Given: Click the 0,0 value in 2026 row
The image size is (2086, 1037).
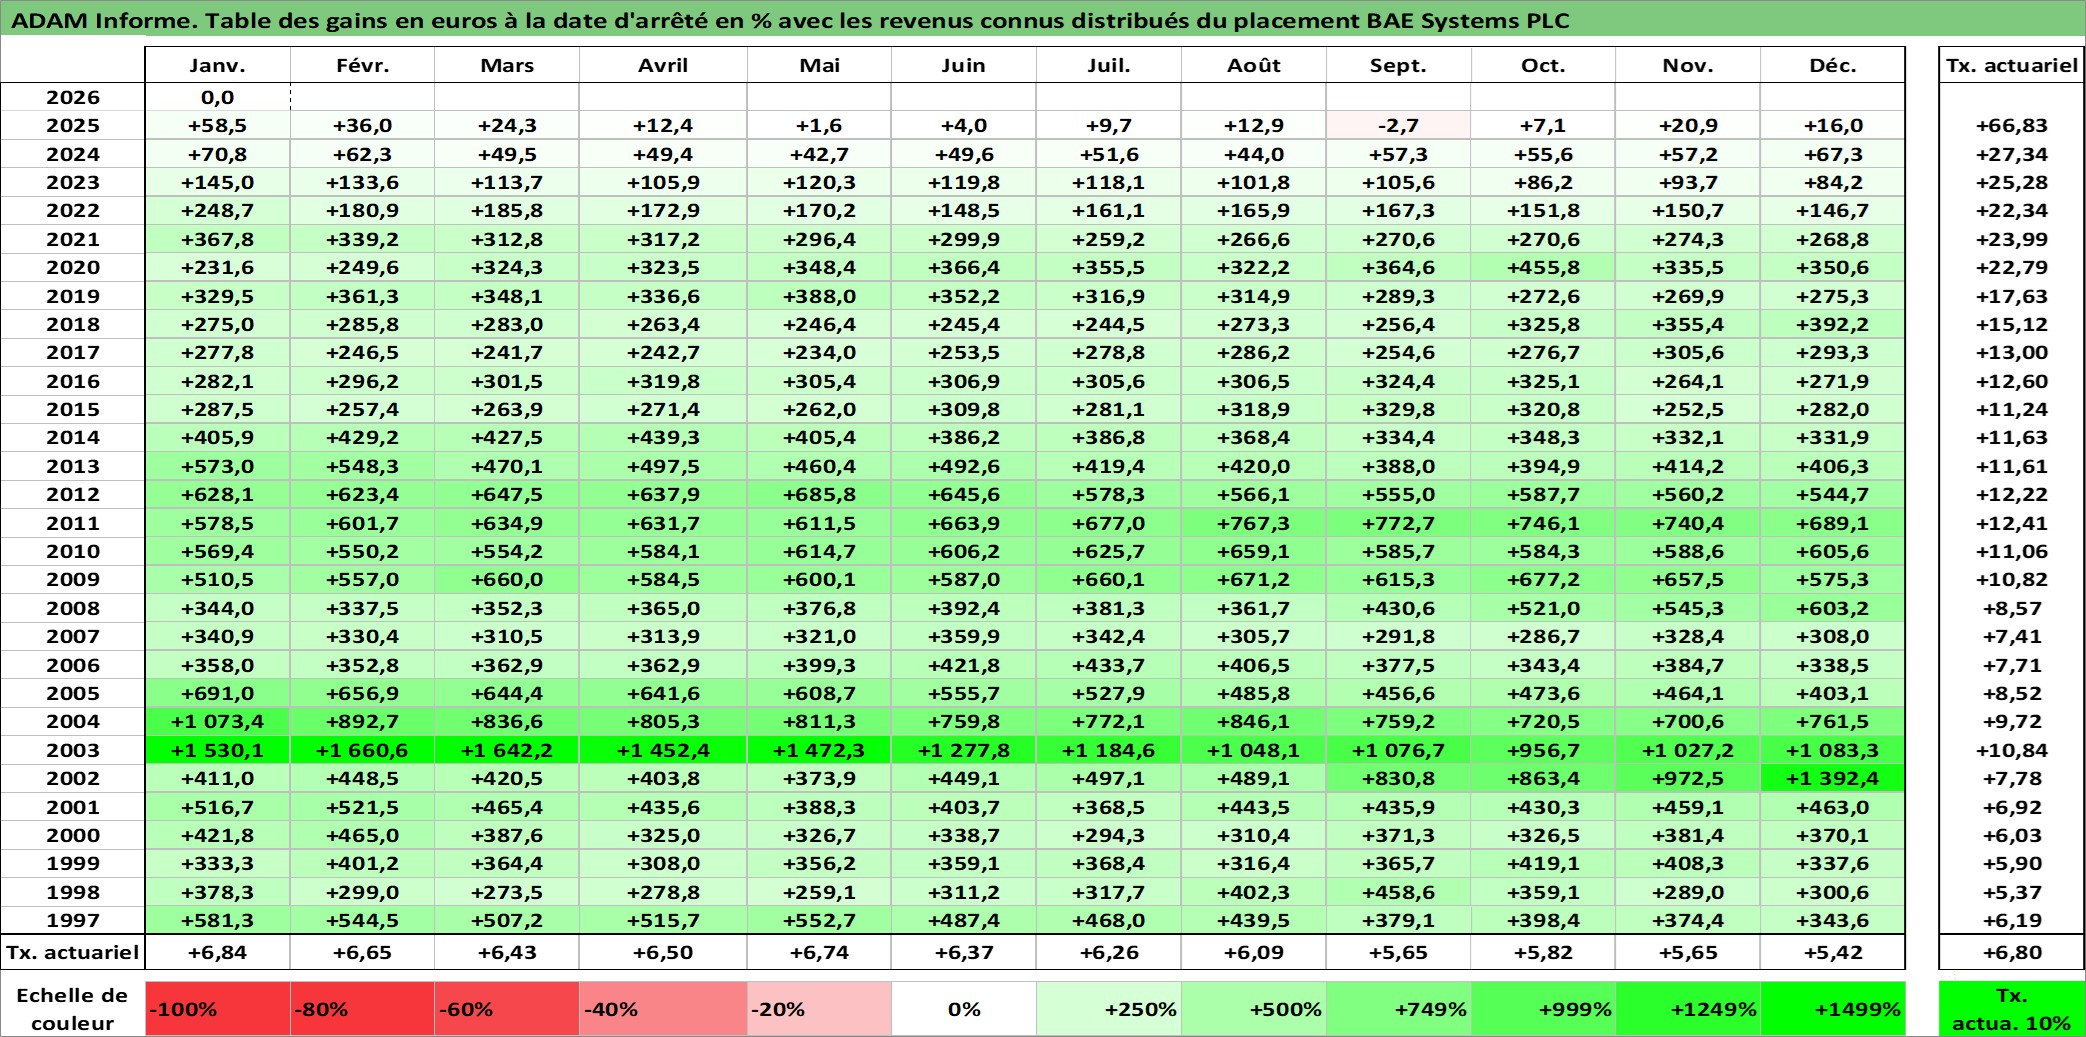Looking at the screenshot, I should click(x=218, y=97).
